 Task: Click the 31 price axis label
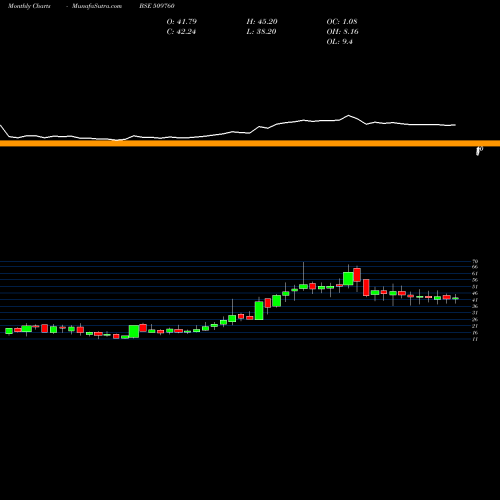tap(475, 313)
